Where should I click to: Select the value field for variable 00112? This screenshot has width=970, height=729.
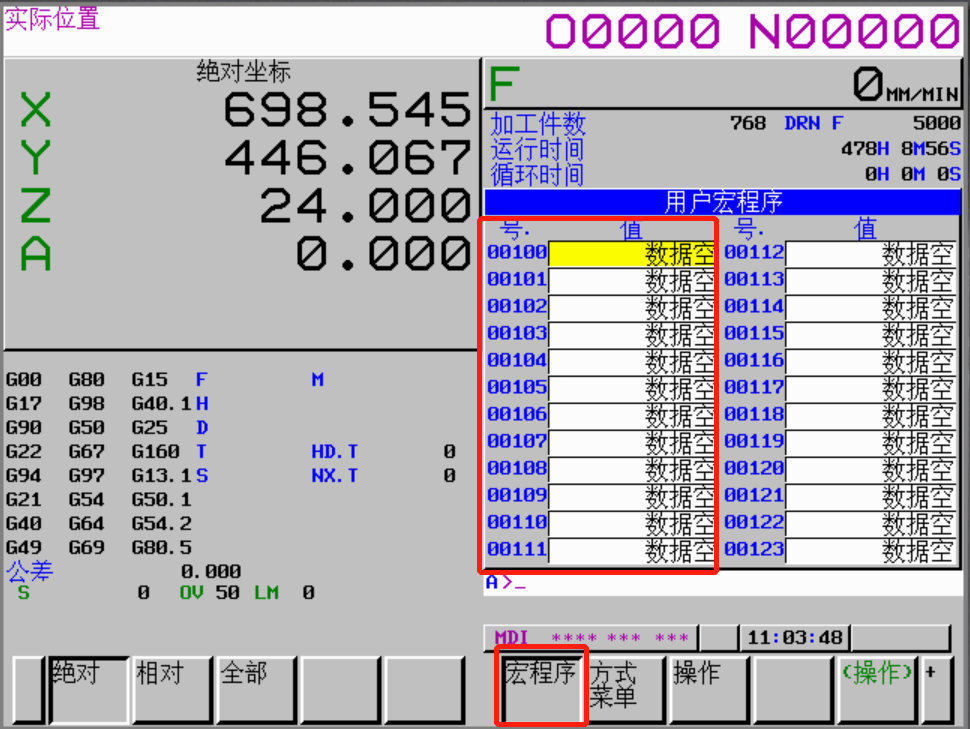870,254
